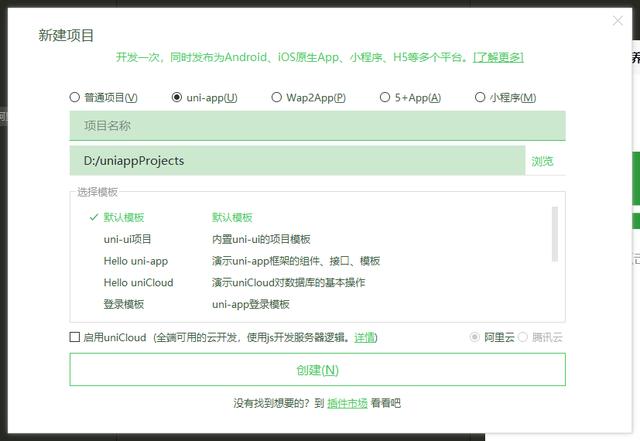Close the 新建项目 dialog with the X
This screenshot has height=441, width=640.
[618, 21]
